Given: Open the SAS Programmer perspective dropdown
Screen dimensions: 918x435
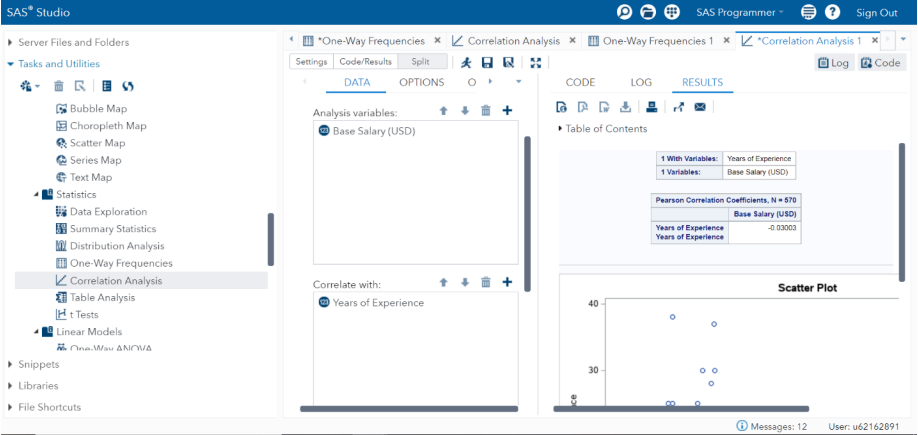Looking at the screenshot, I should click(x=740, y=12).
